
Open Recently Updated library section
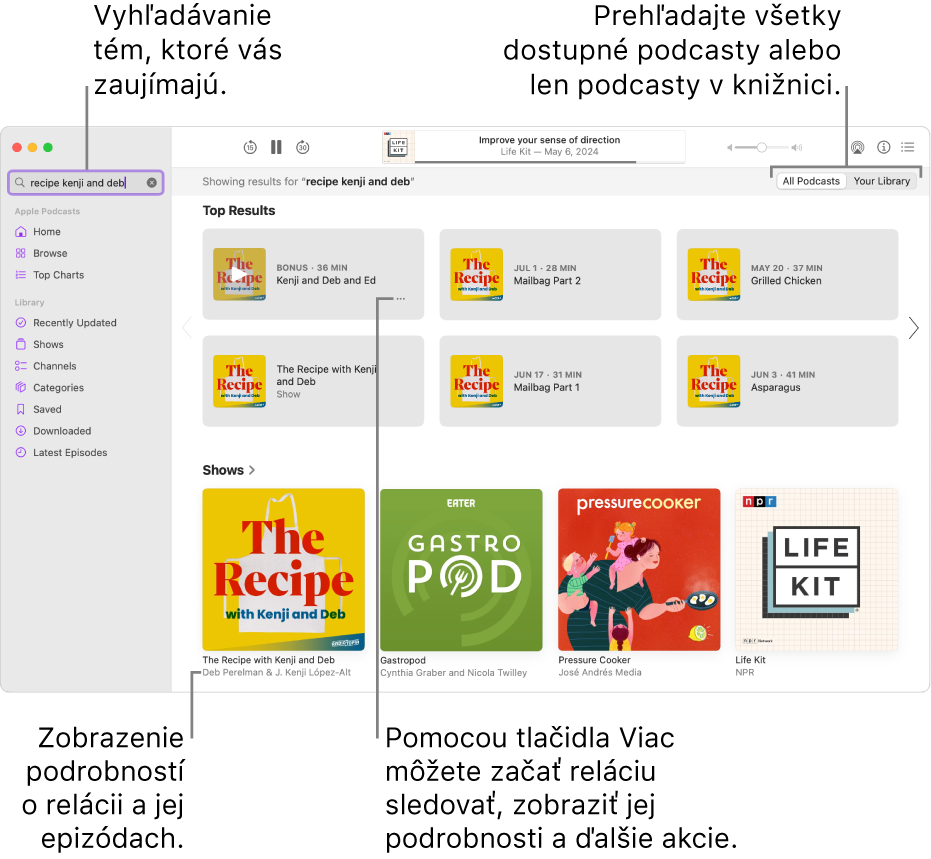tap(74, 323)
